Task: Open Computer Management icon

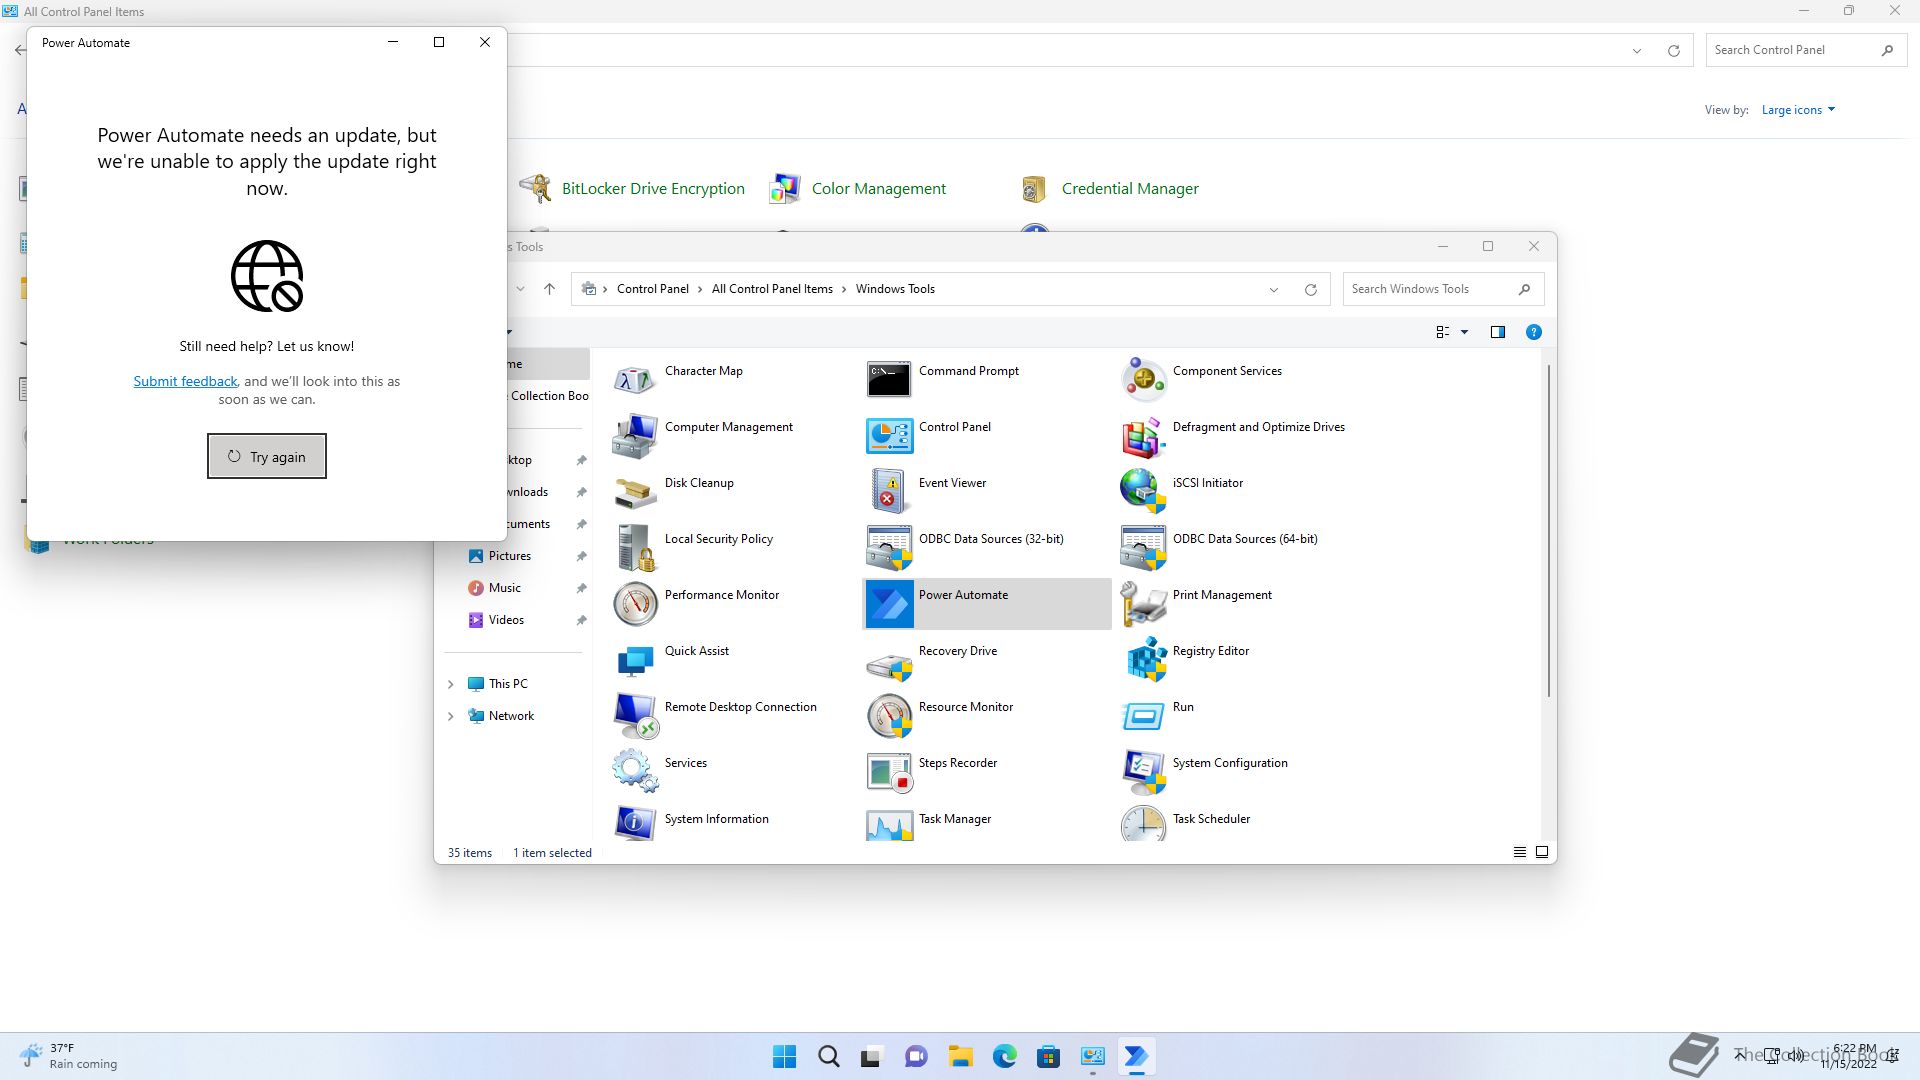Action: 635,436
